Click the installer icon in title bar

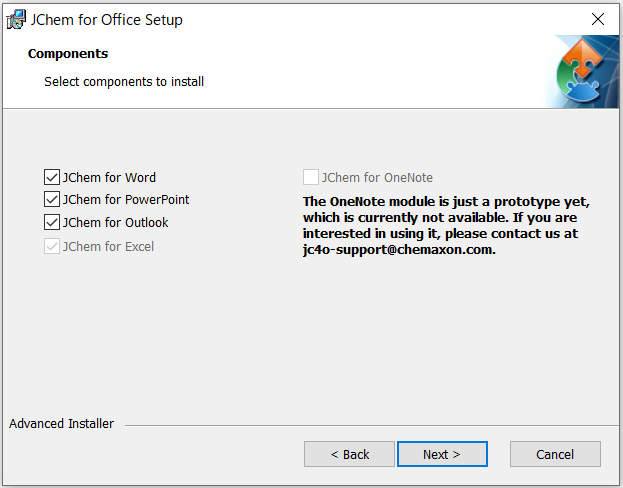click(x=16, y=19)
